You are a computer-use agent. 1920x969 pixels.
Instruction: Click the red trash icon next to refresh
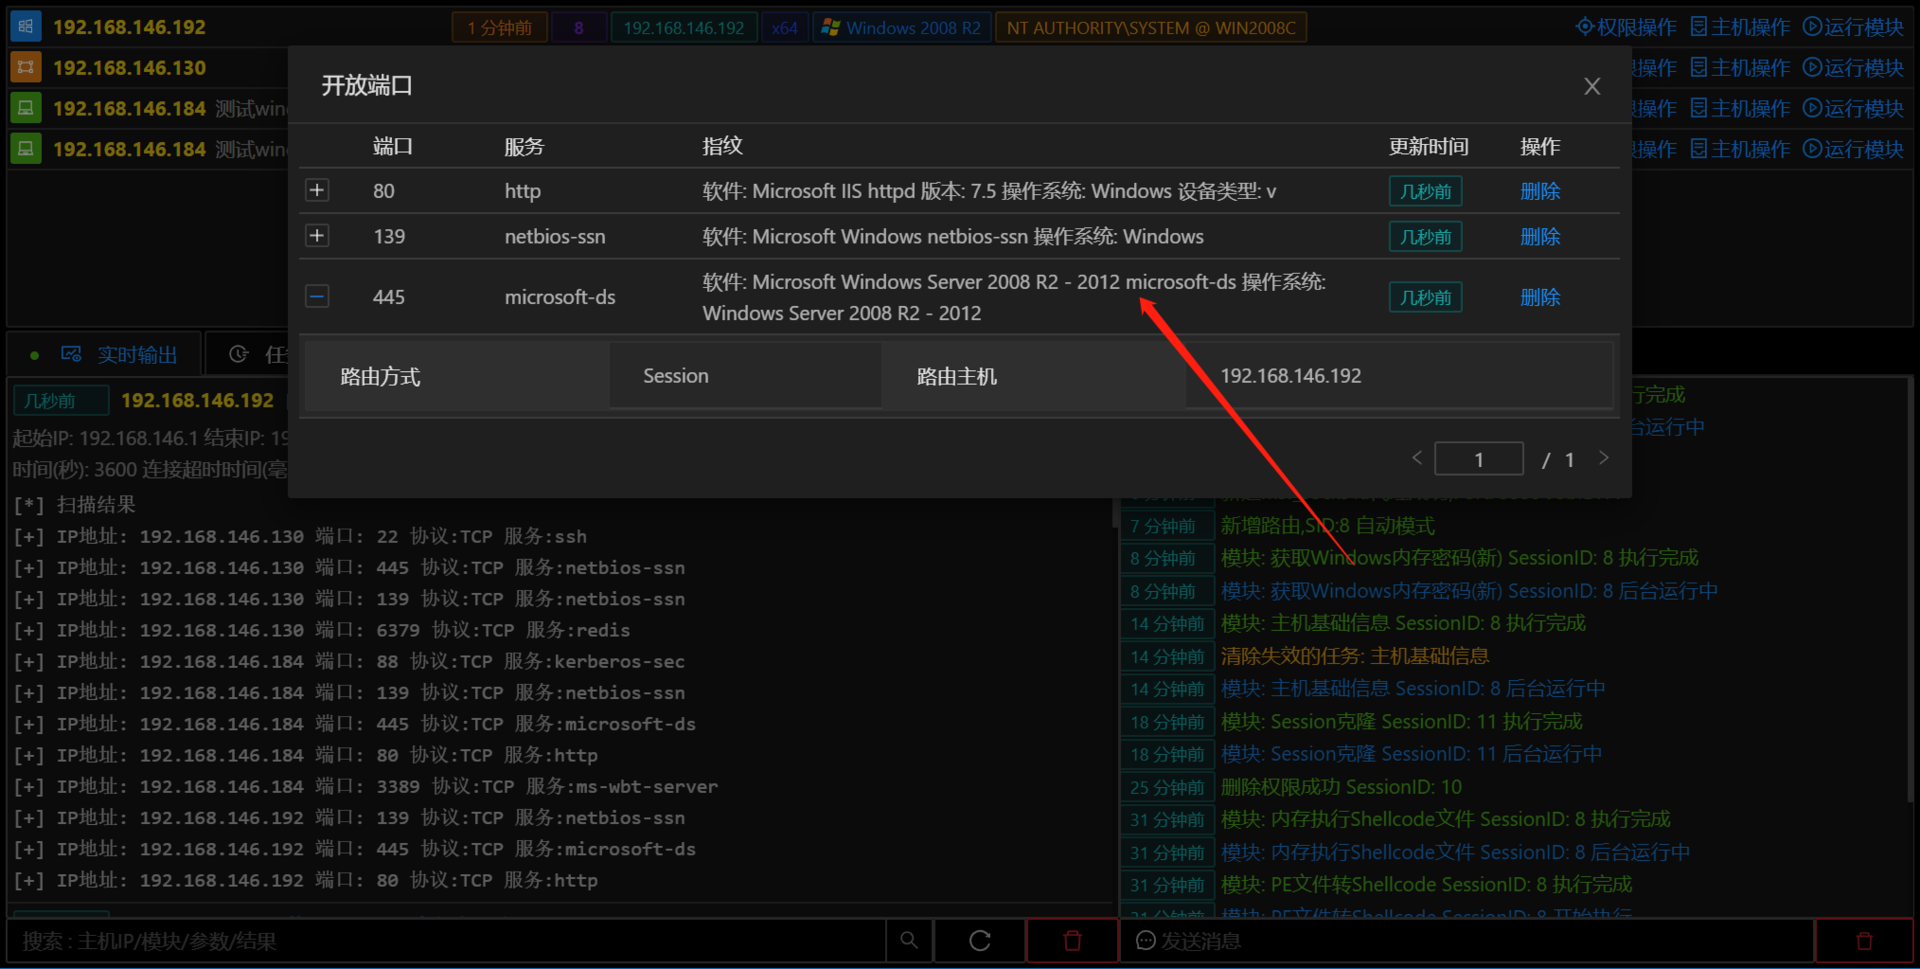click(1071, 940)
